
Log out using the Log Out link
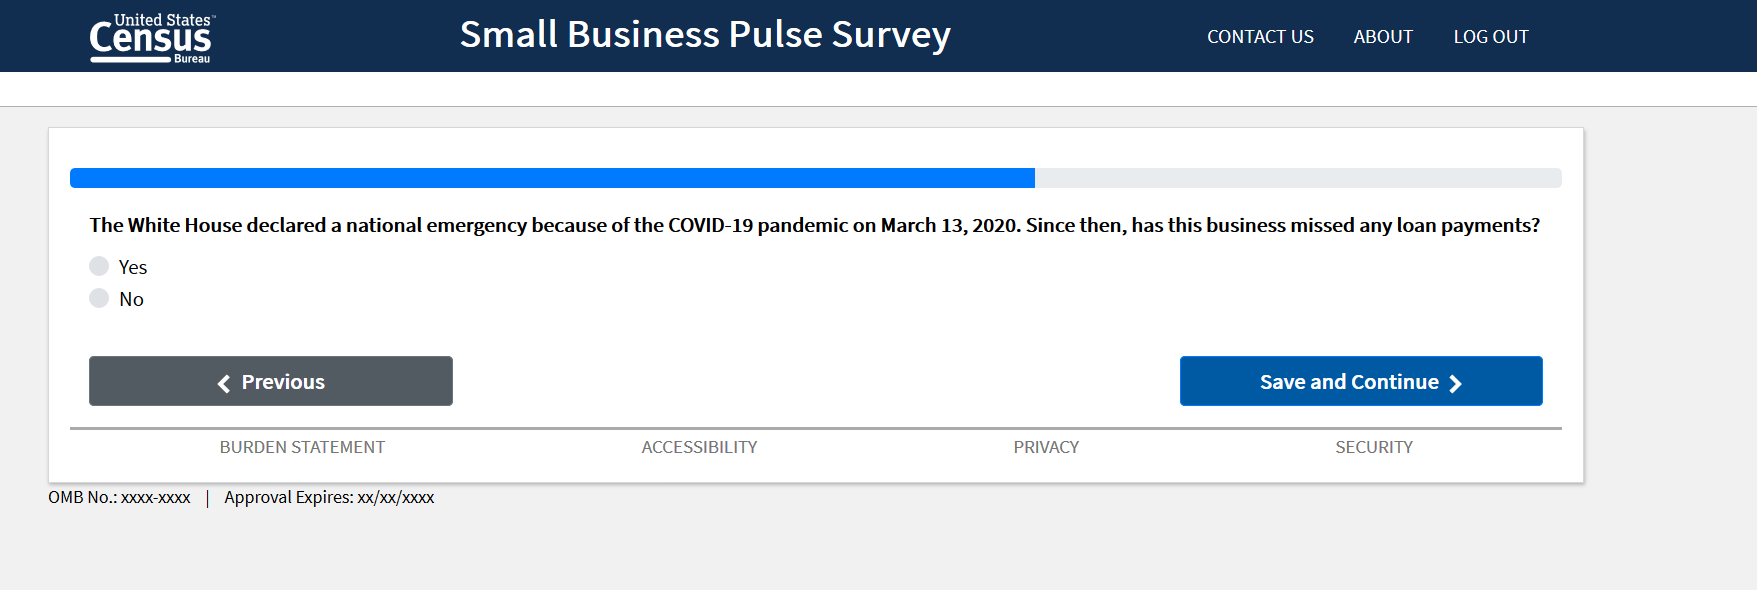(x=1491, y=37)
